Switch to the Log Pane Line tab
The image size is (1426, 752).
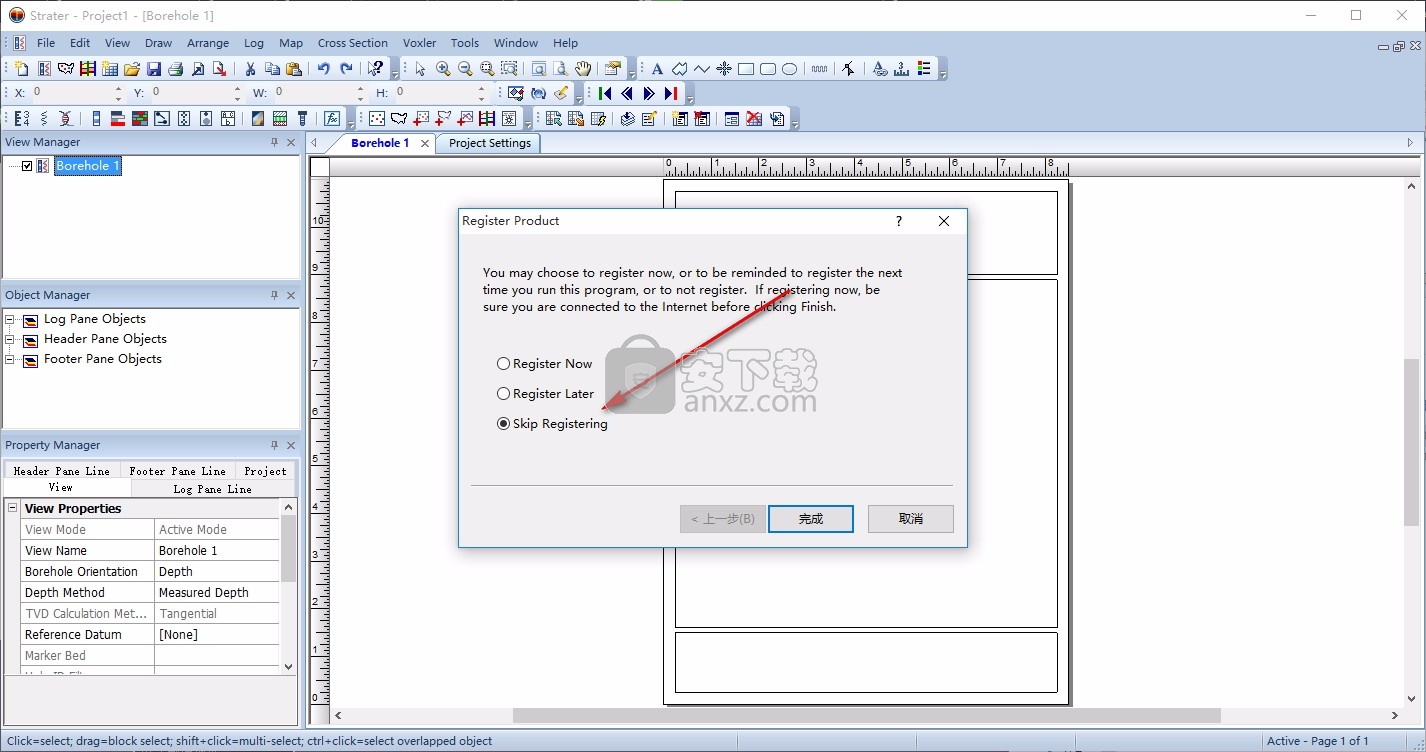[x=212, y=489]
